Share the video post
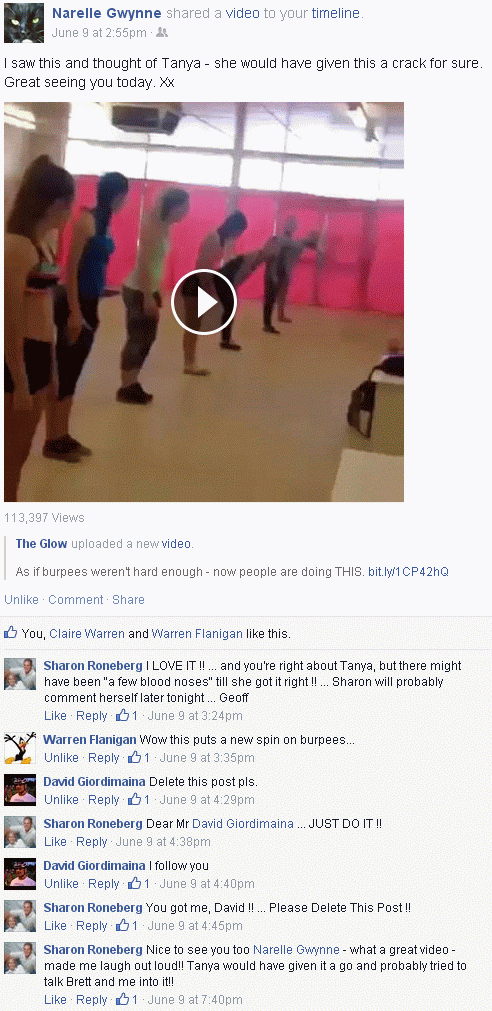 128,600
